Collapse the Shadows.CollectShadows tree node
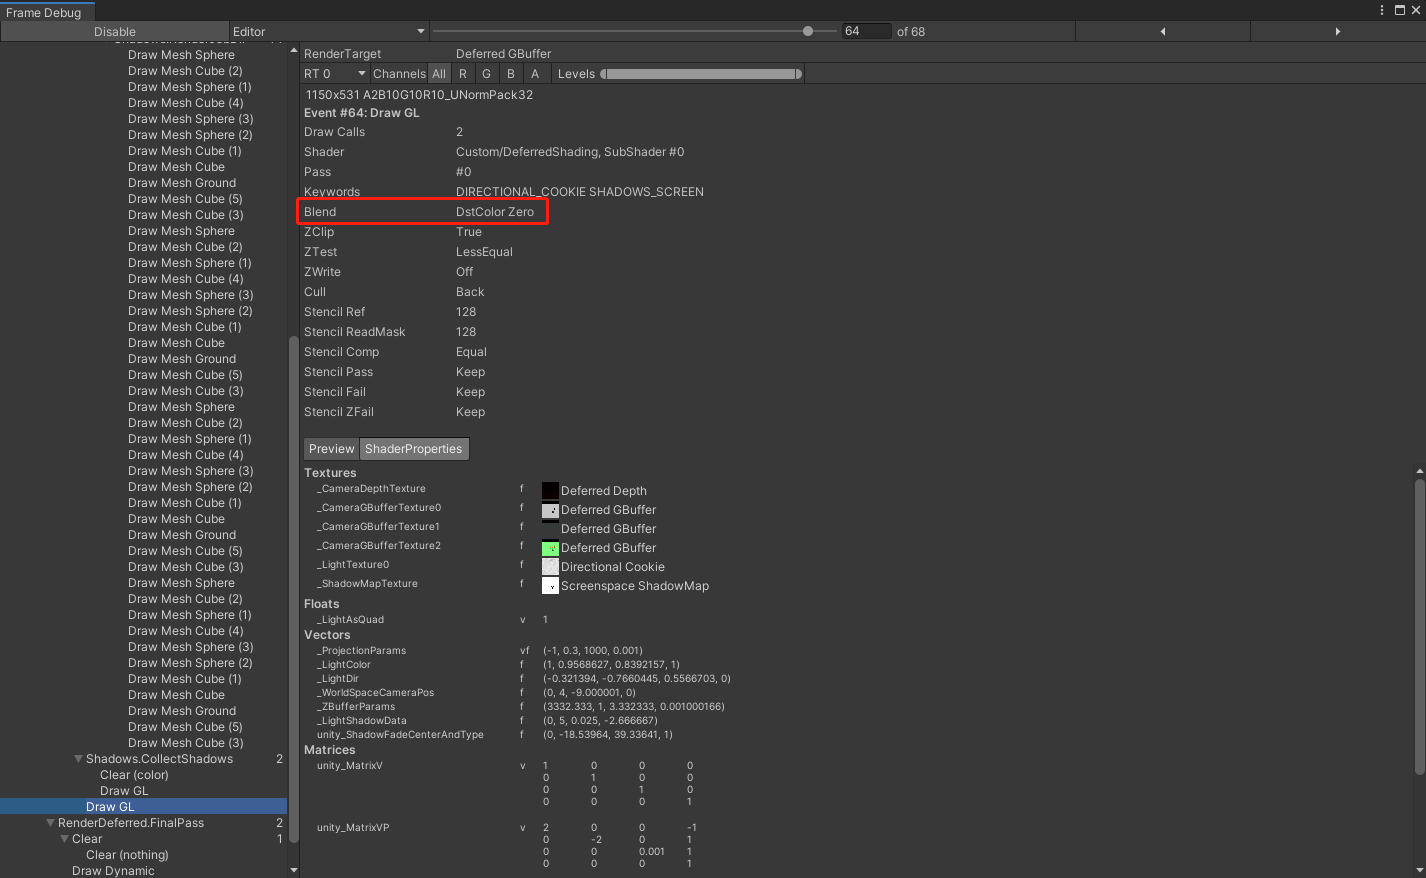1426x878 pixels. click(x=79, y=759)
